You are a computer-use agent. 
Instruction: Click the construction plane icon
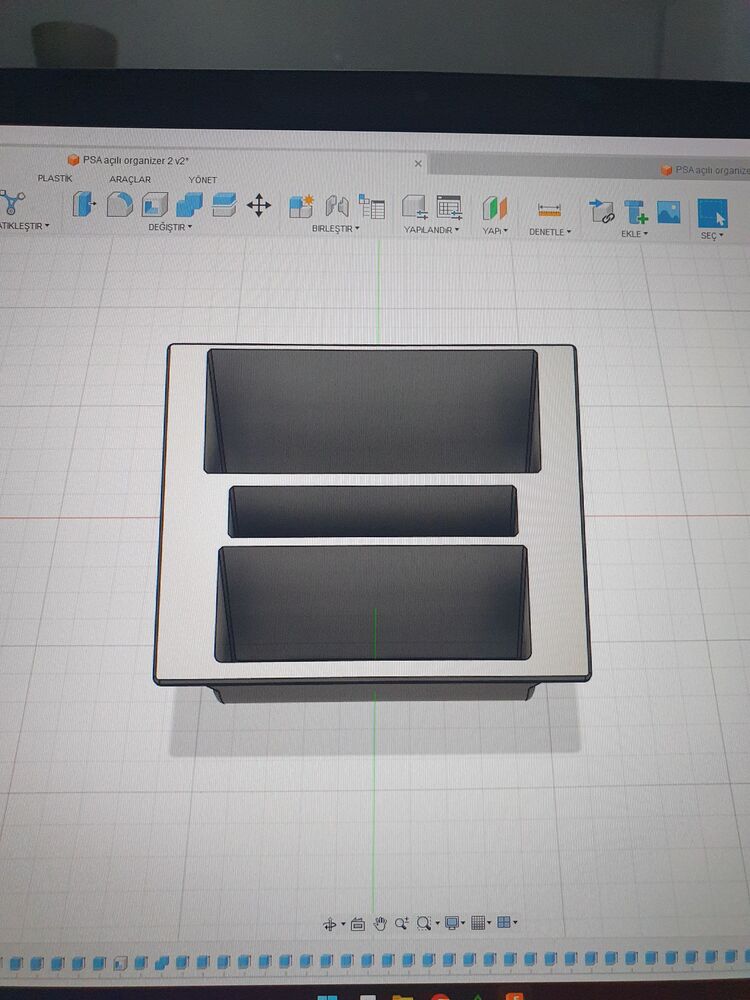click(x=494, y=208)
